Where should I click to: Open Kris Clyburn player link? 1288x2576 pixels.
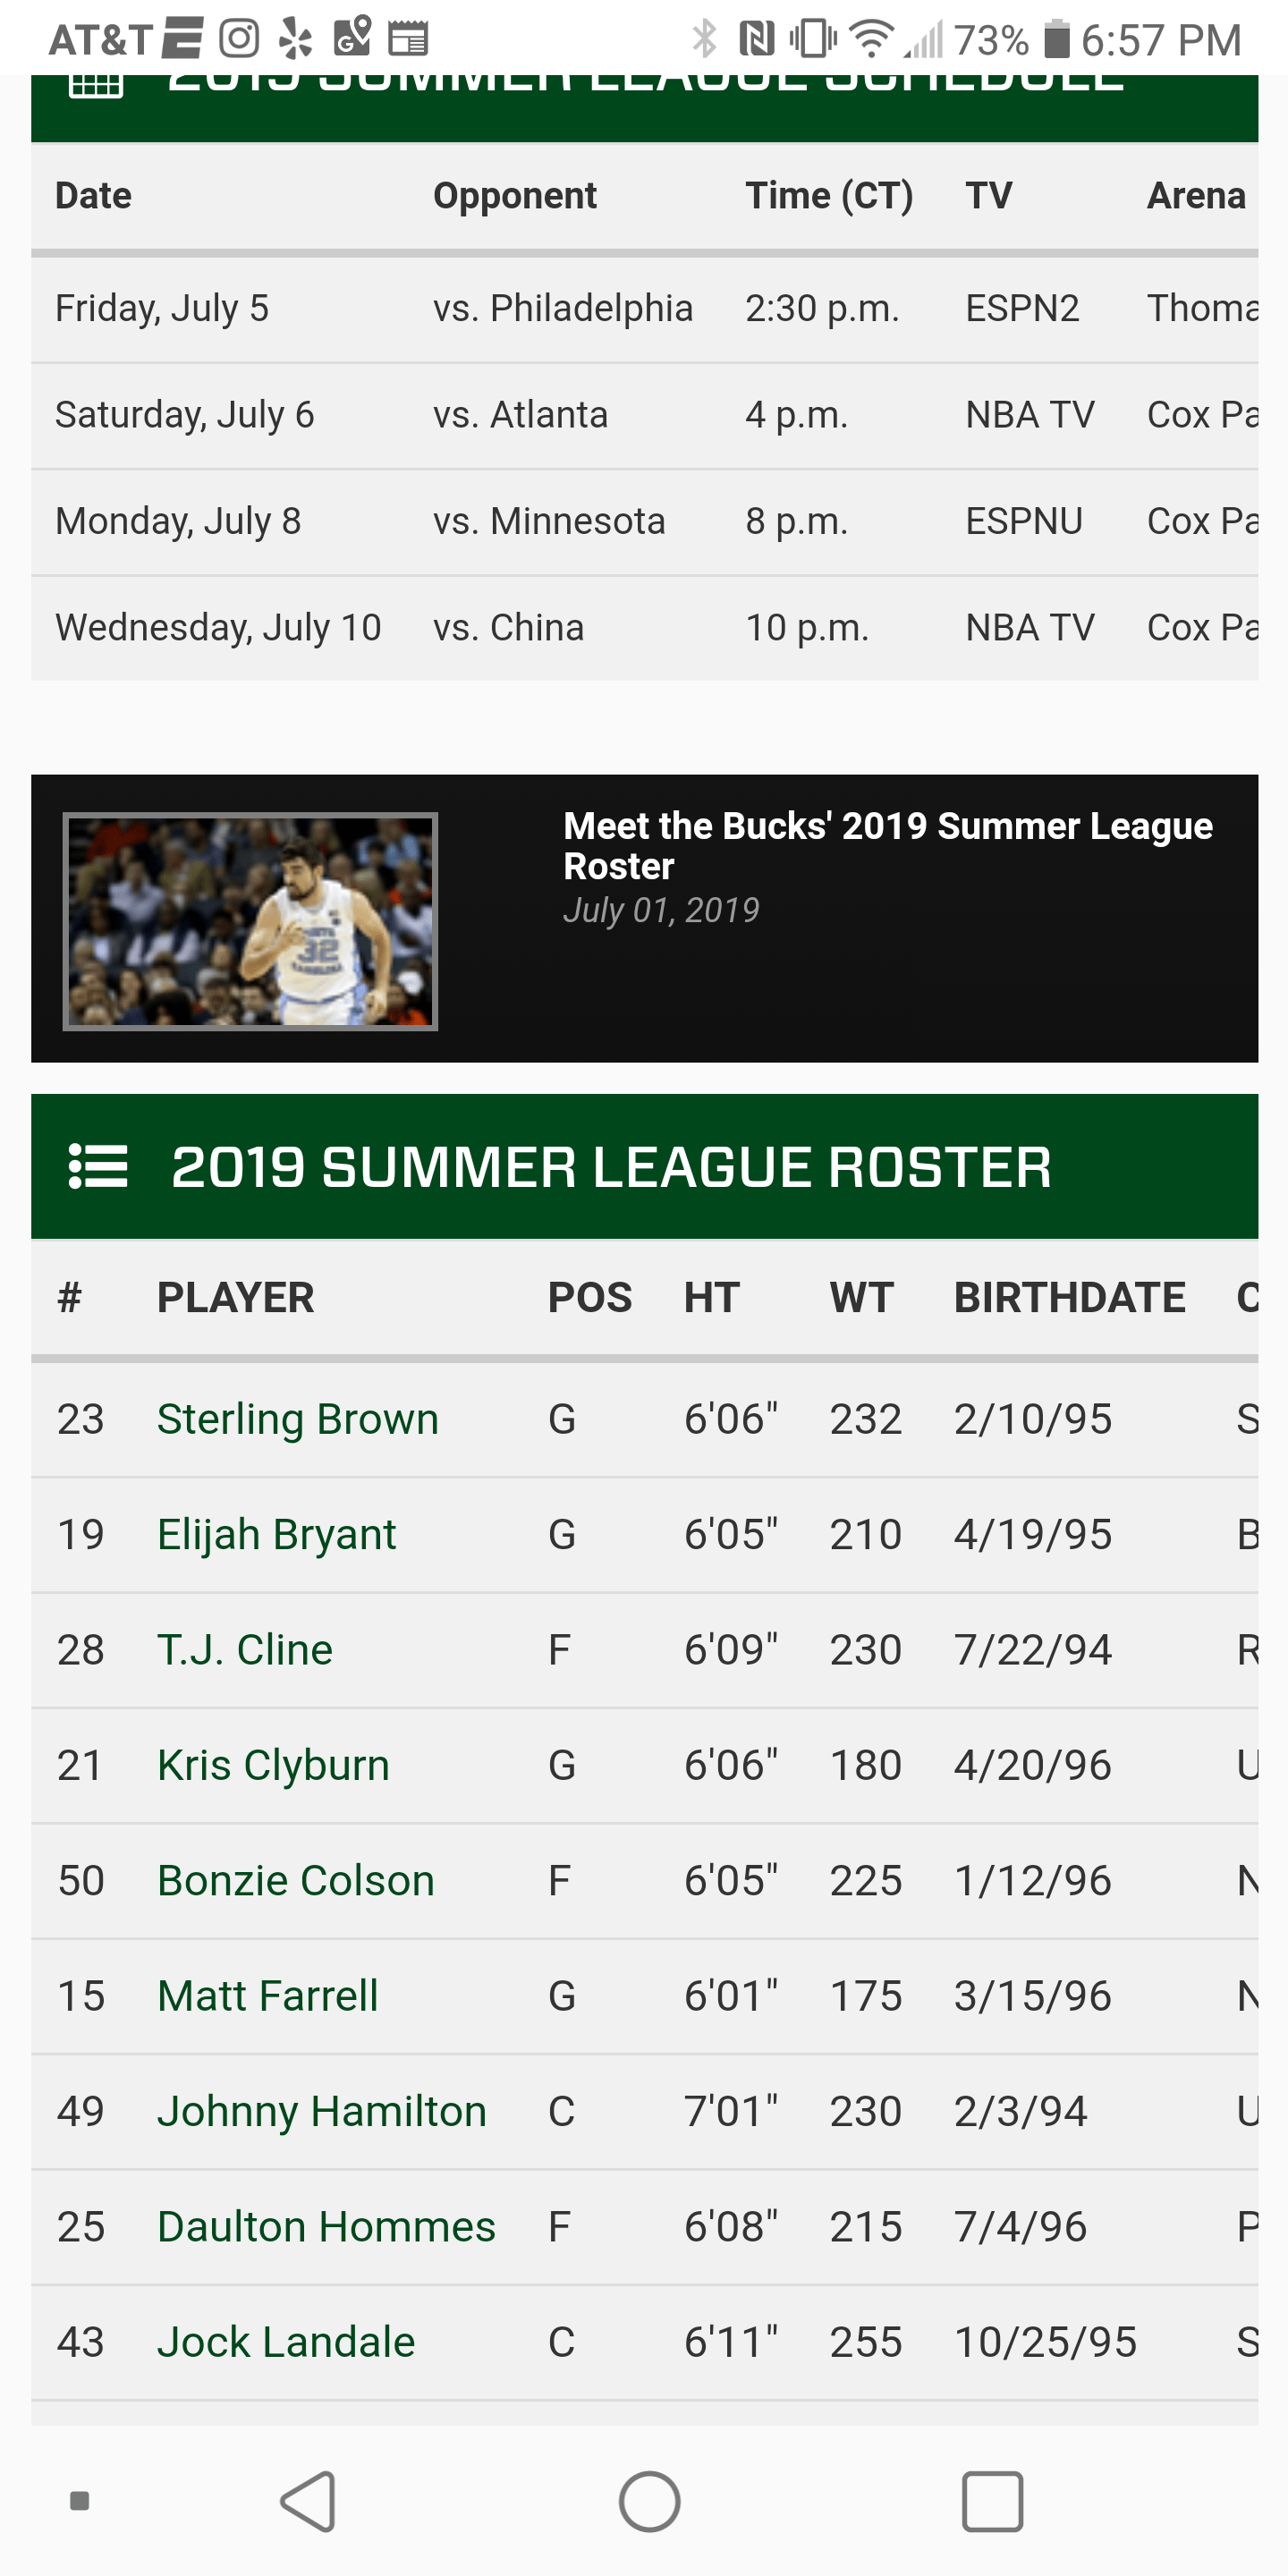coord(273,1765)
